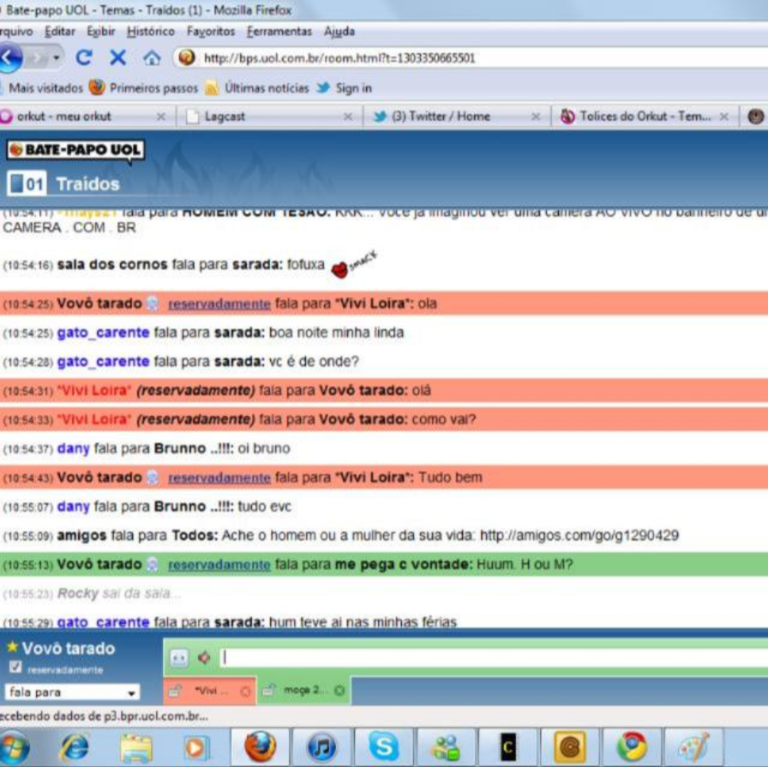Open Últimas notícias feed bookmark
Screen dimensions: 768x767
[258, 88]
